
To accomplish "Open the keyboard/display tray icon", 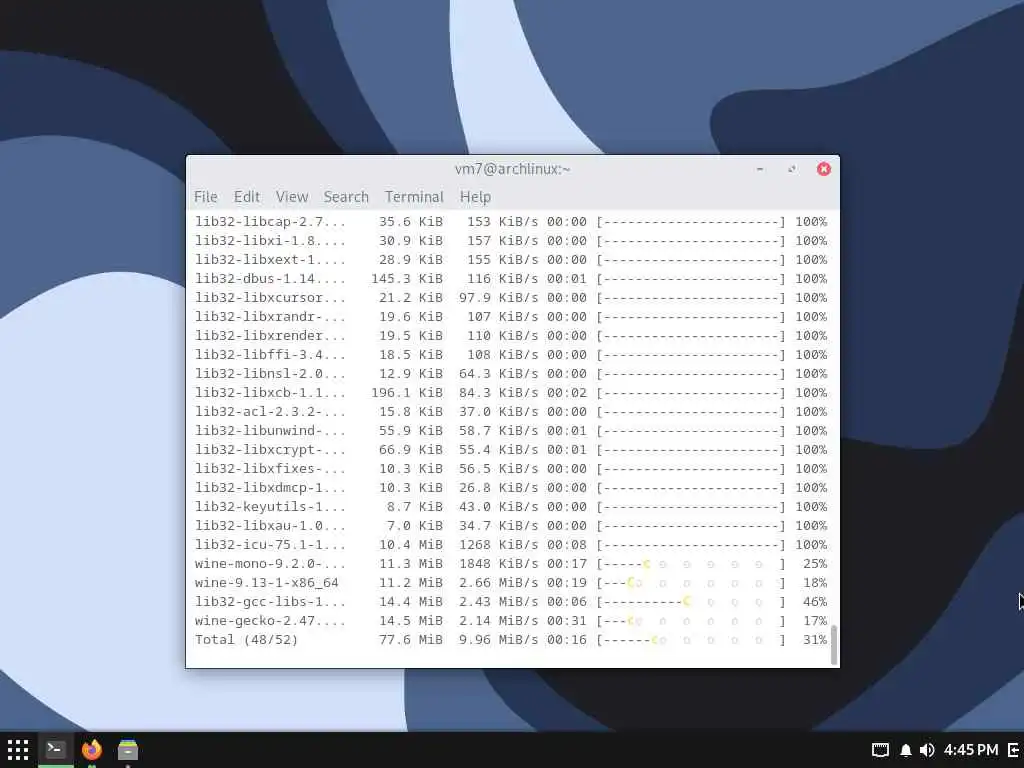I will tap(880, 750).
